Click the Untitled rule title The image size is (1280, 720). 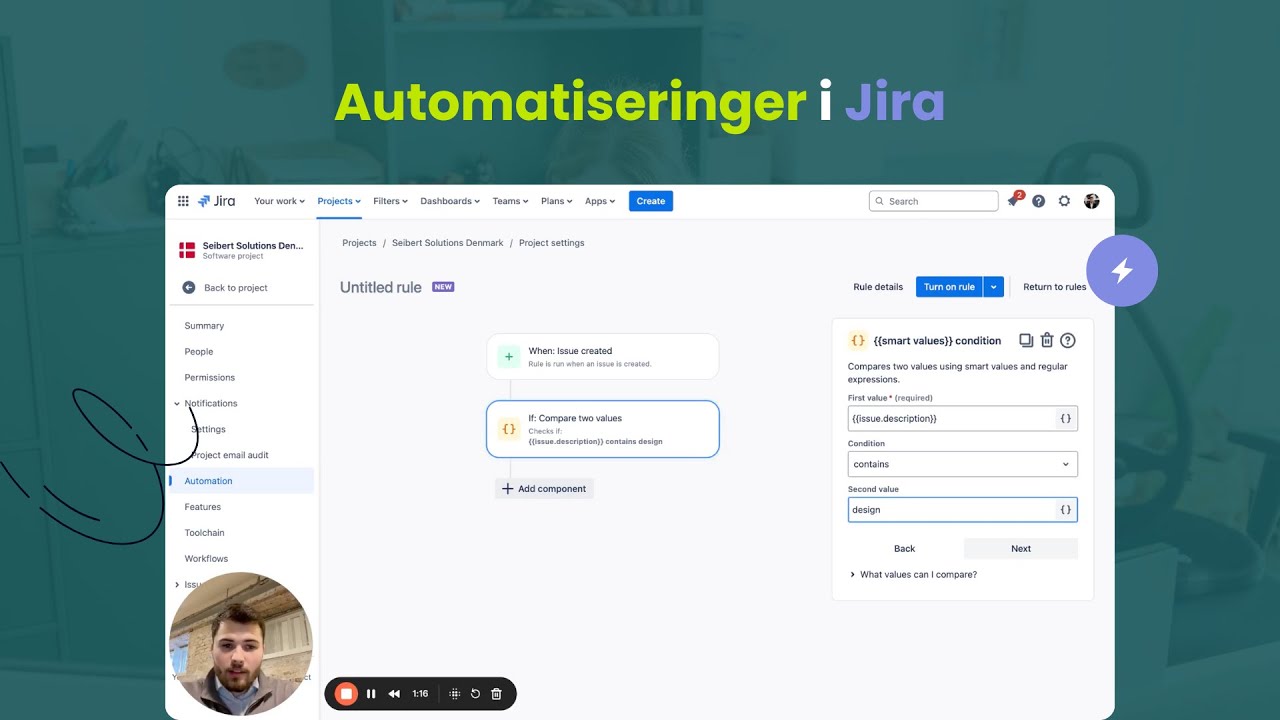pyautogui.click(x=381, y=287)
